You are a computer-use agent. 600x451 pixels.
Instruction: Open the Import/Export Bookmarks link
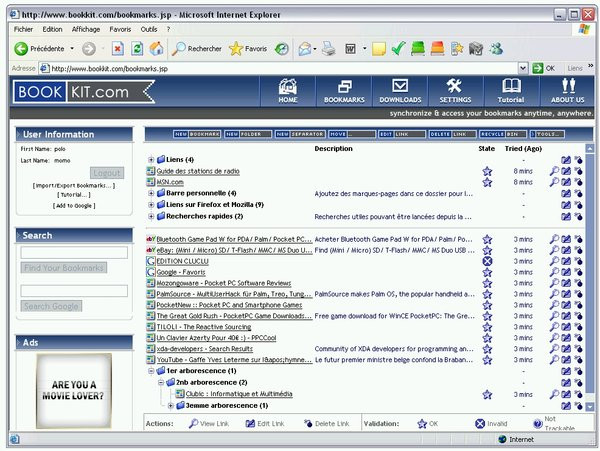point(74,186)
